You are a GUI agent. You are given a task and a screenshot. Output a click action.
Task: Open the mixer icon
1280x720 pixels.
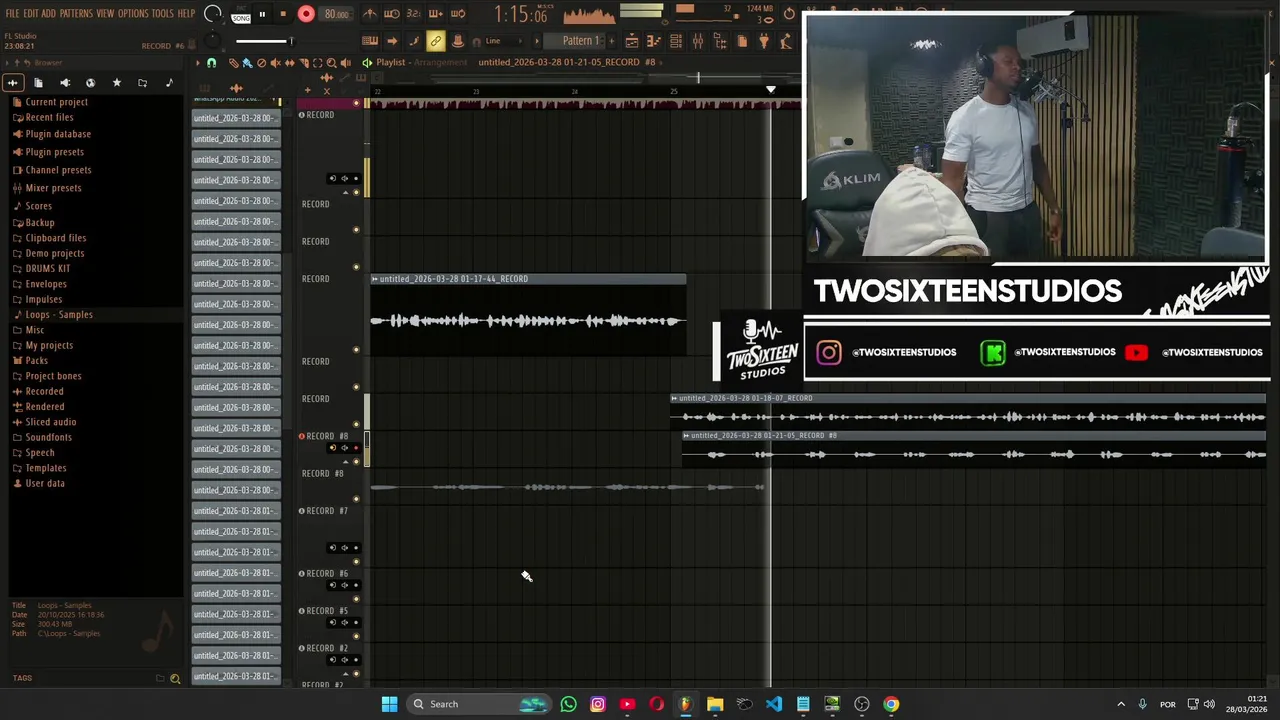(698, 41)
